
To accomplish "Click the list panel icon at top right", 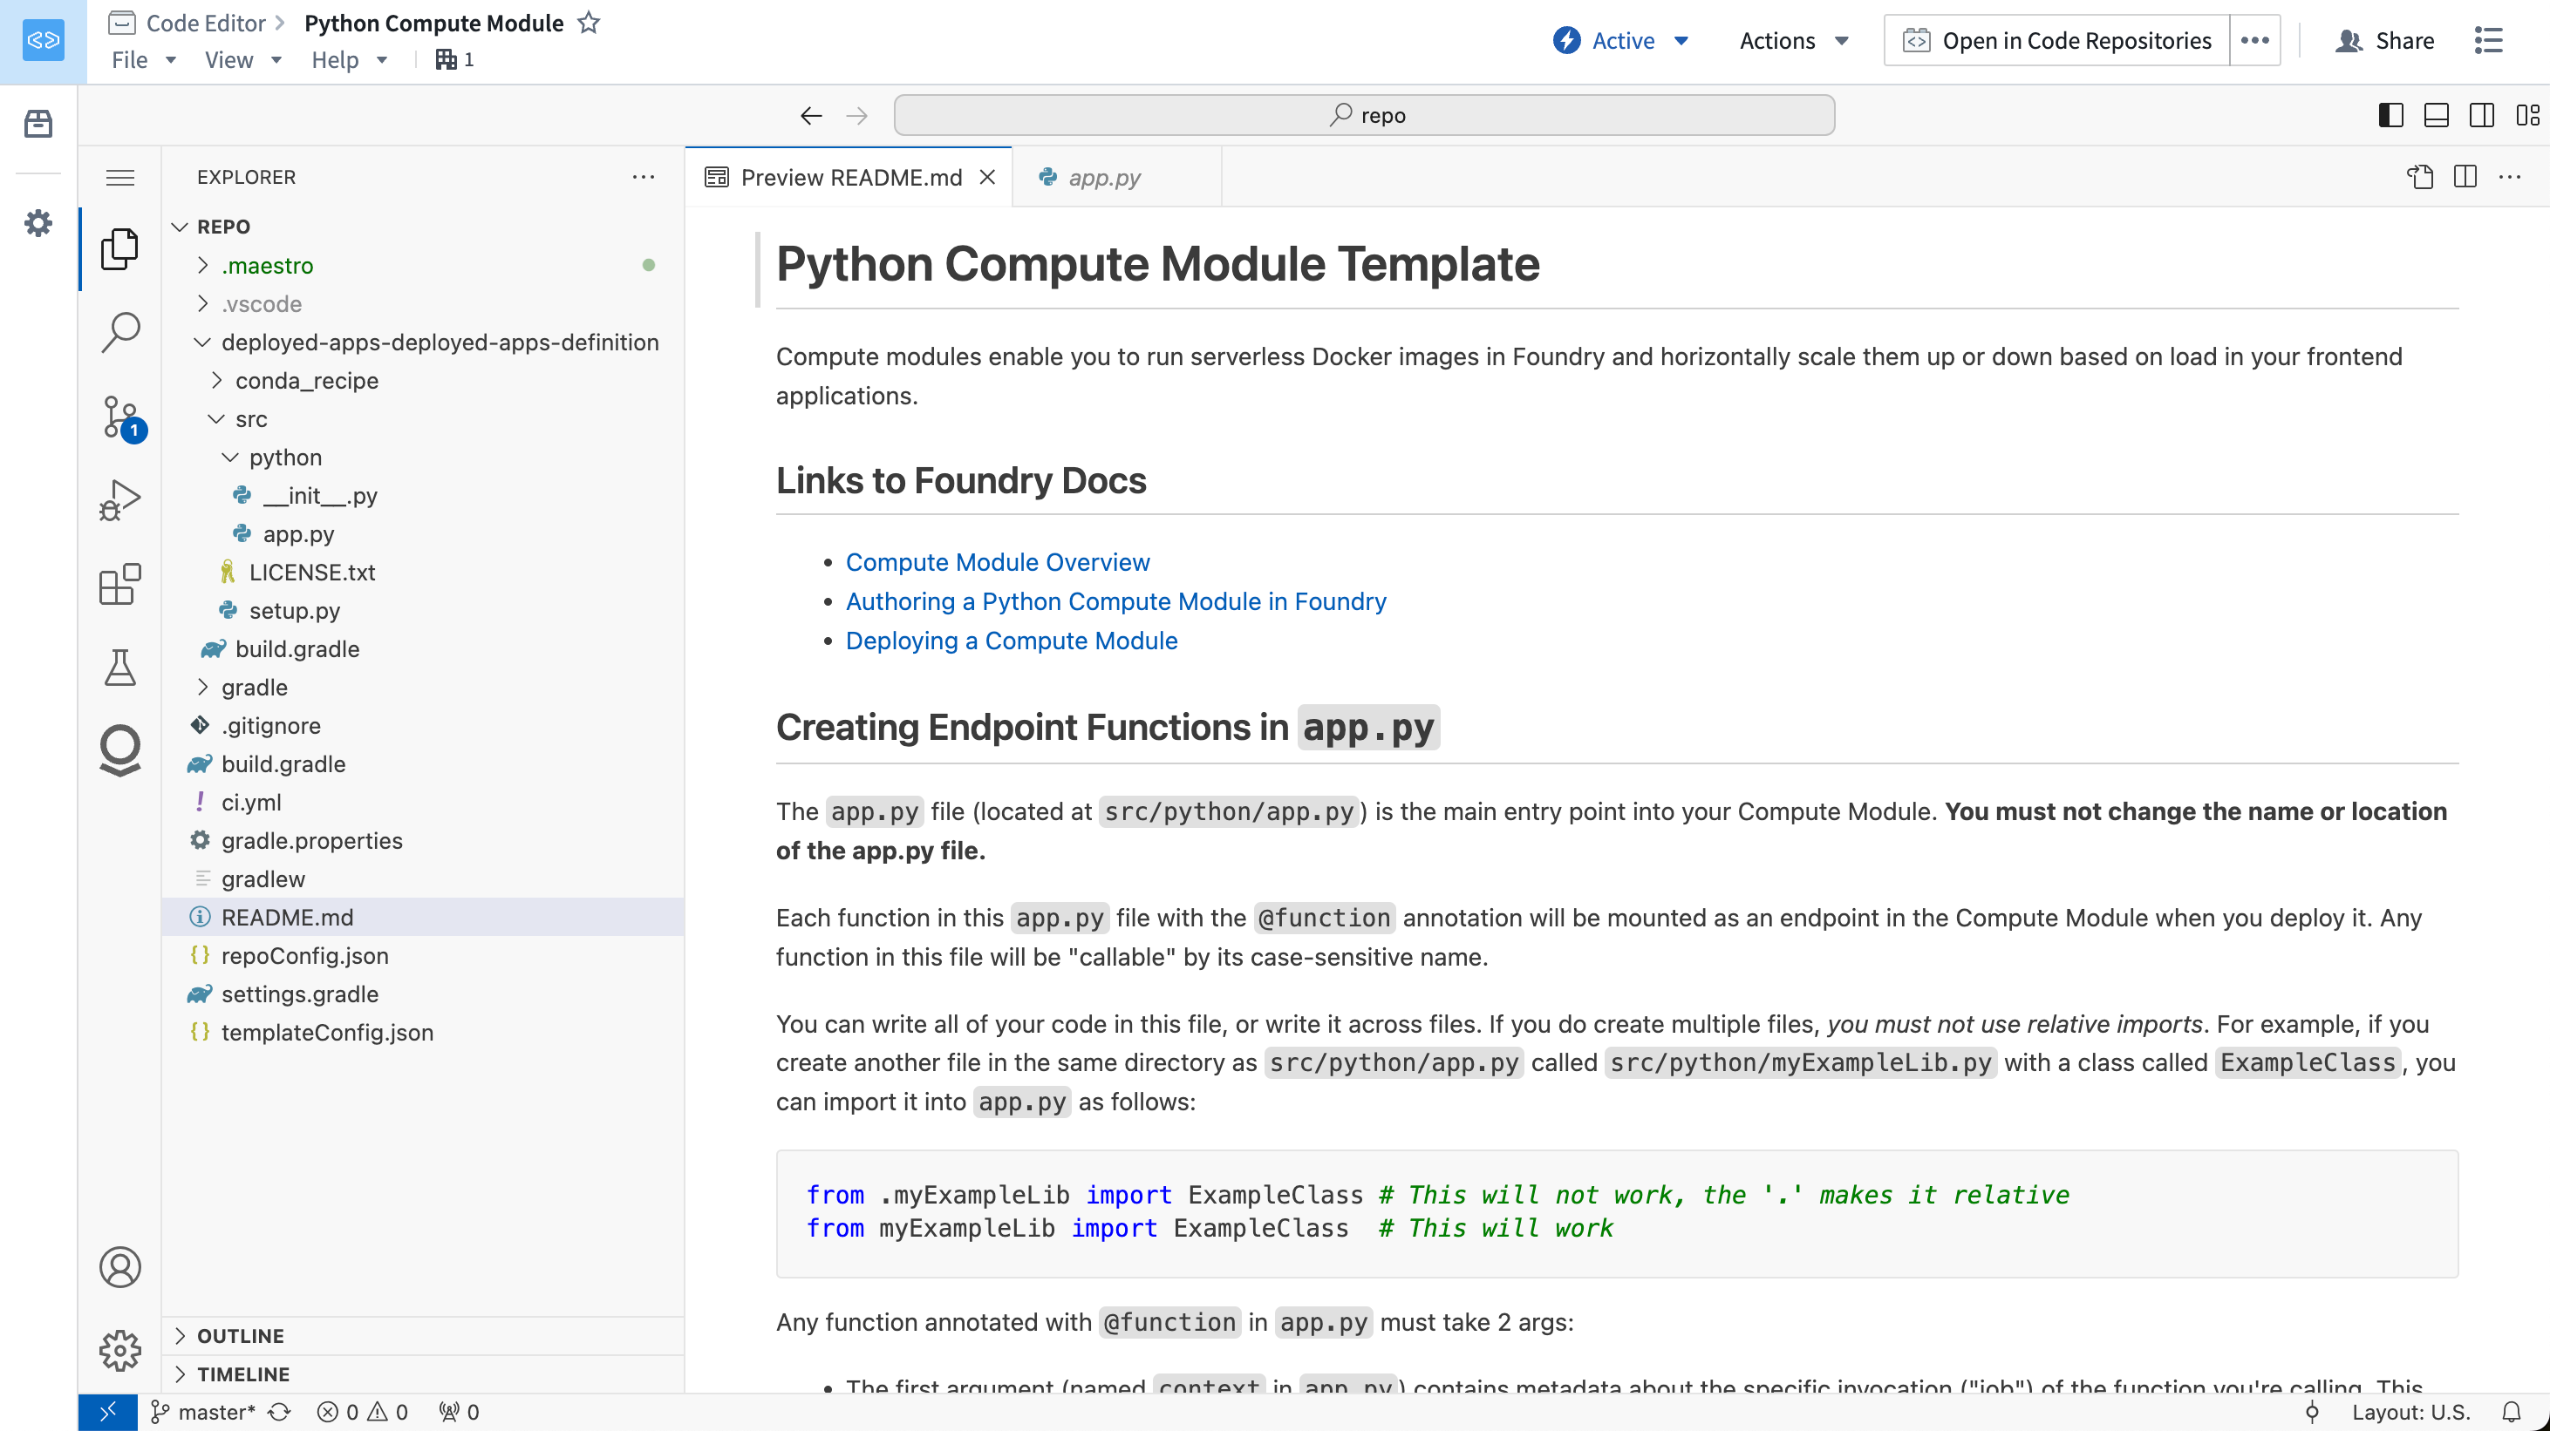I will click(x=2488, y=40).
